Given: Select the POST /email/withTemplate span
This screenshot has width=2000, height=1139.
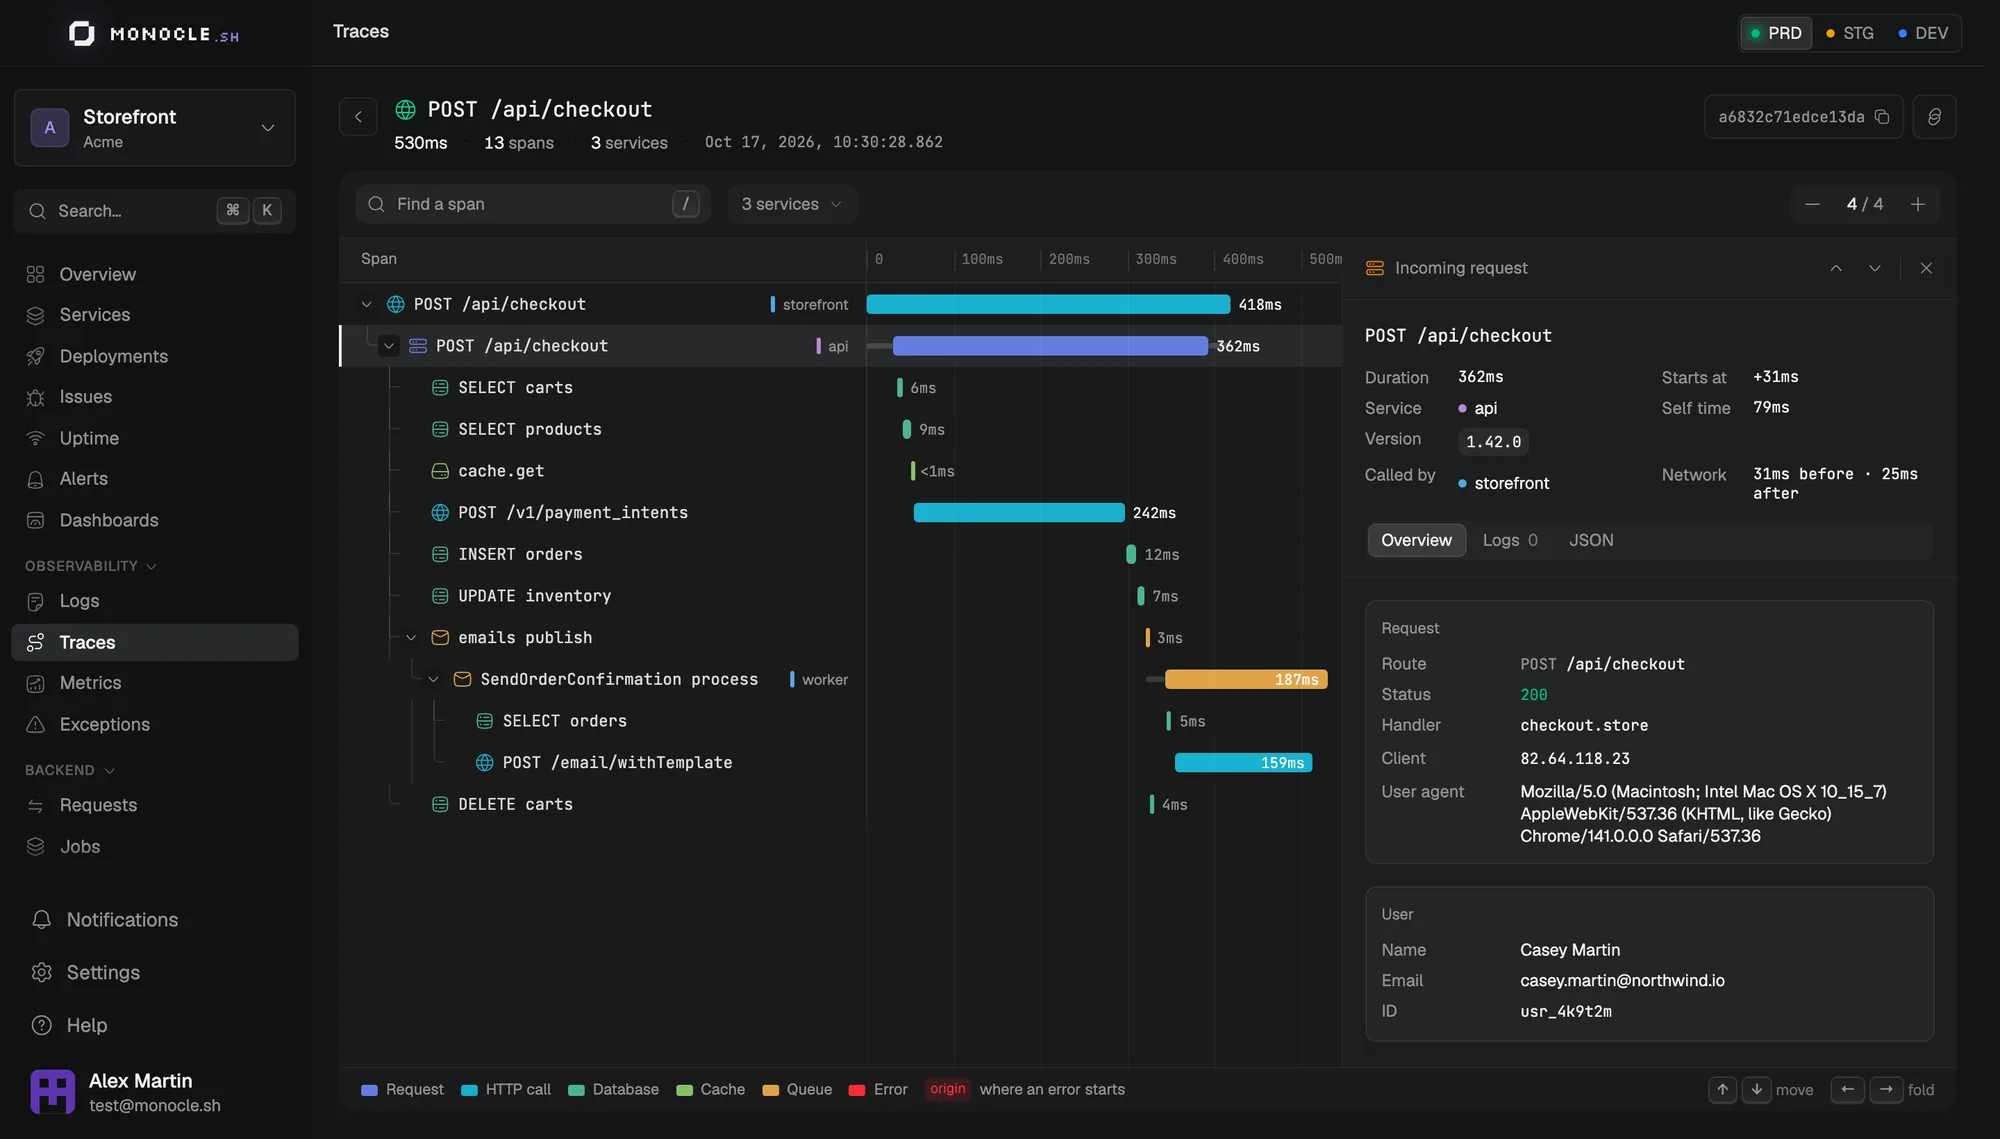Looking at the screenshot, I should 840,762.
